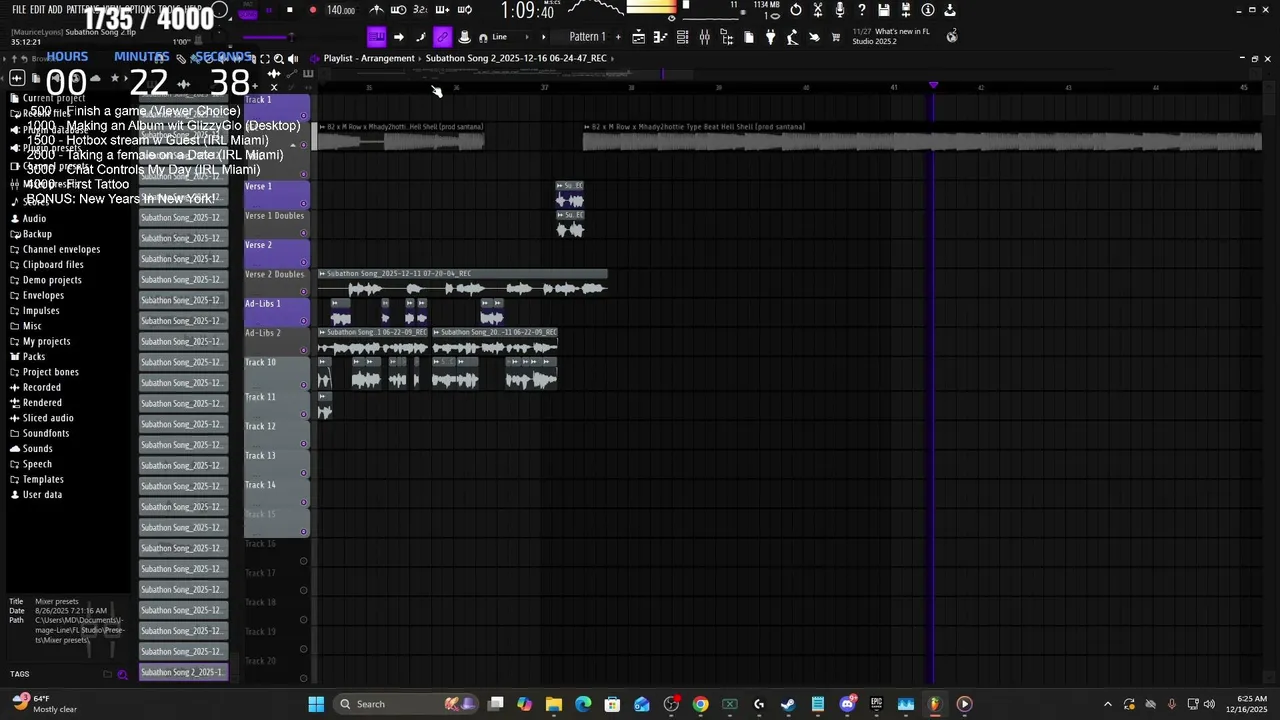1280x720 pixels.
Task: Click the audio editor scissors icon
Action: (x=818, y=10)
